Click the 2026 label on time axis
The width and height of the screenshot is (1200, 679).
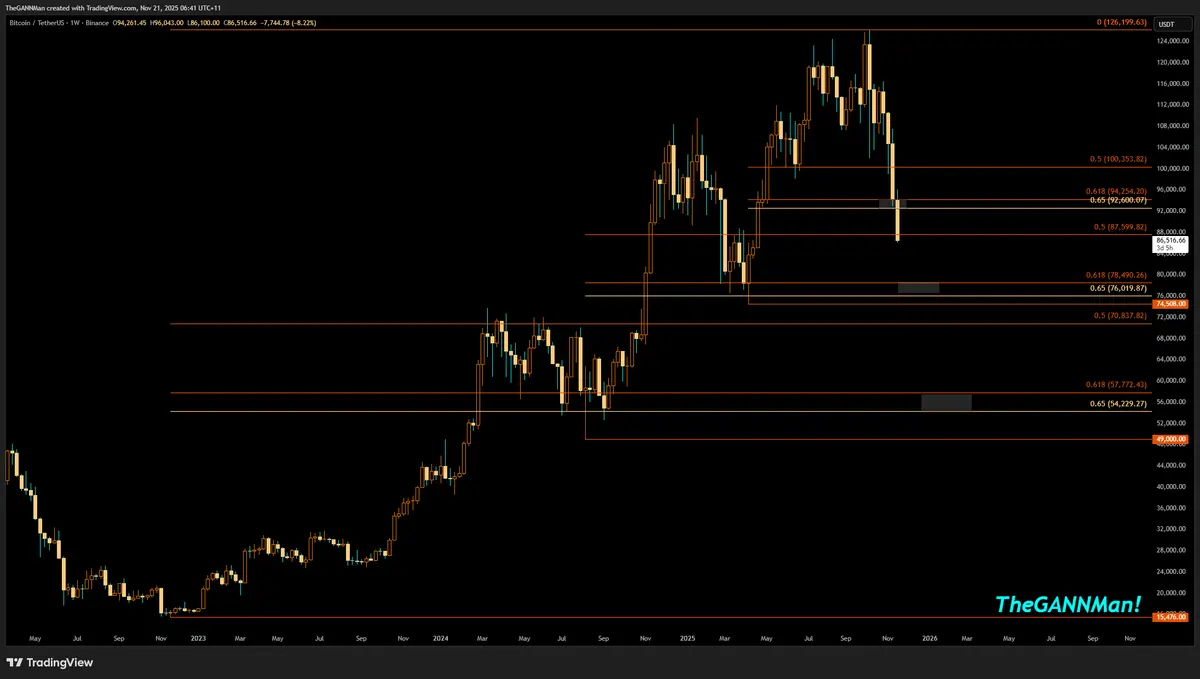[930, 637]
